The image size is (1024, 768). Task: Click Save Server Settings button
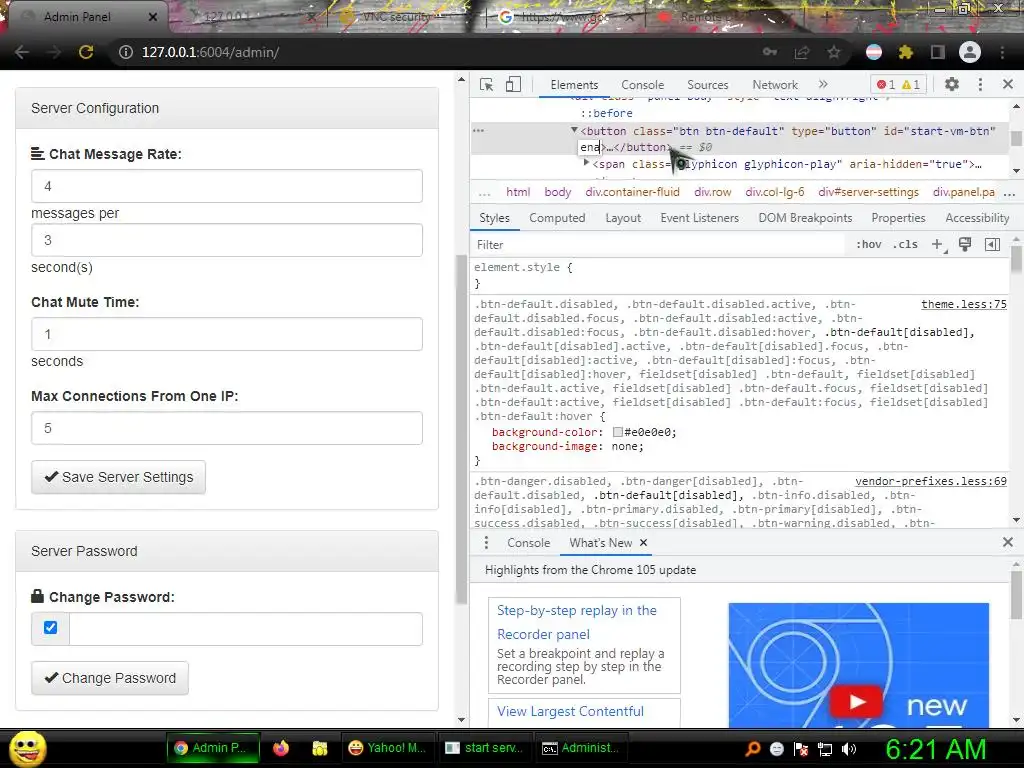tap(118, 477)
